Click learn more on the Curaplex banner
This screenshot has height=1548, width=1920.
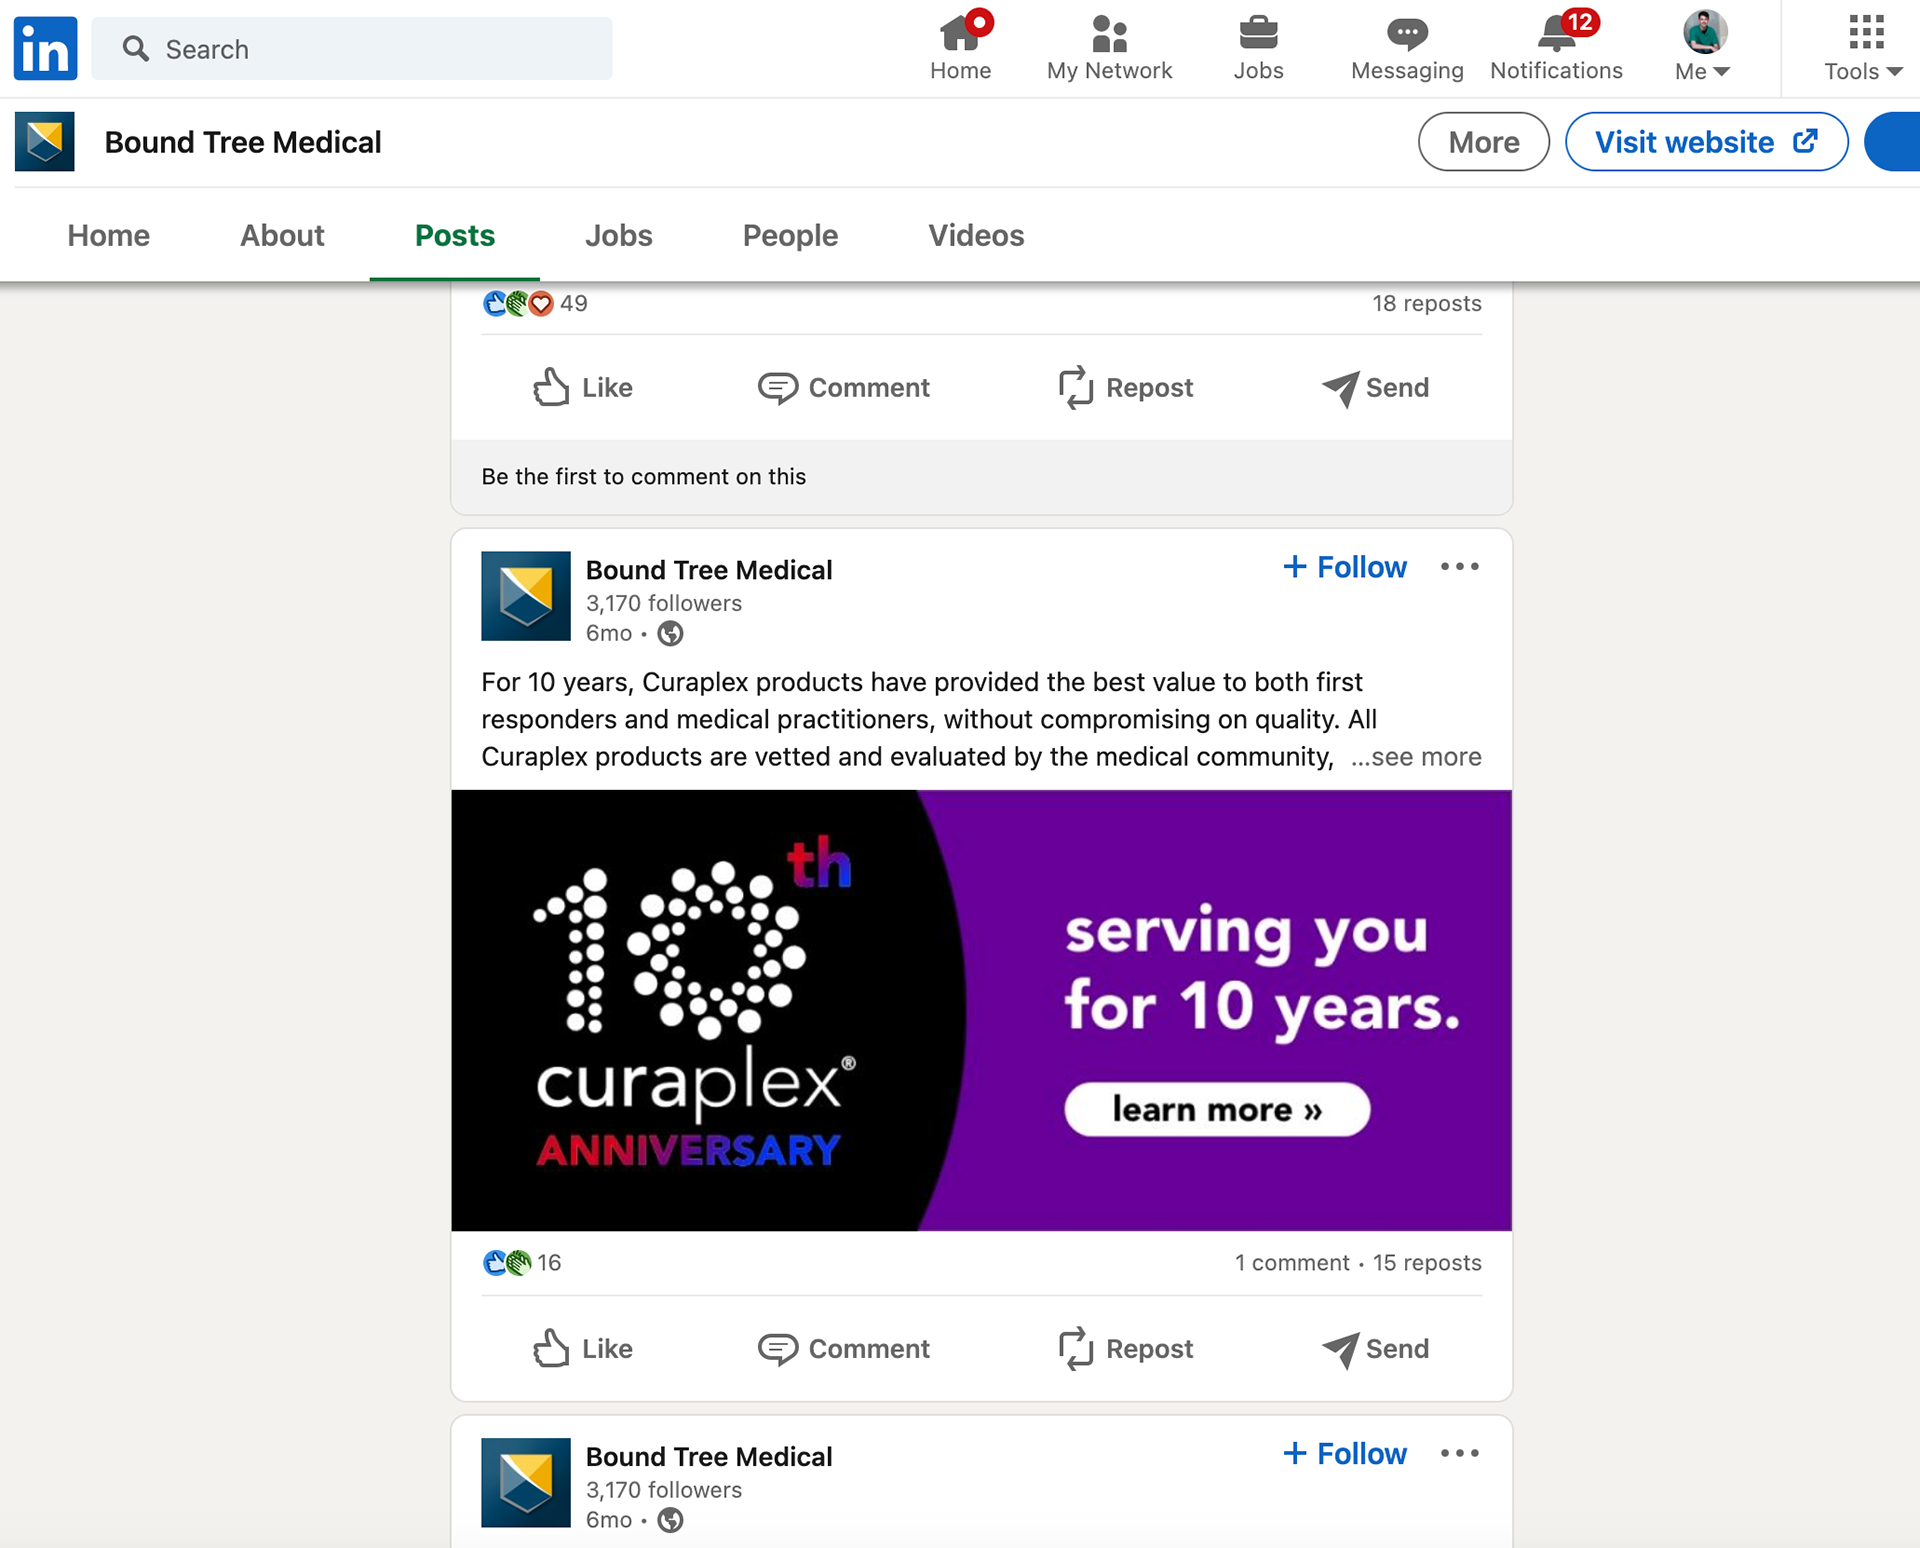pos(1217,1109)
